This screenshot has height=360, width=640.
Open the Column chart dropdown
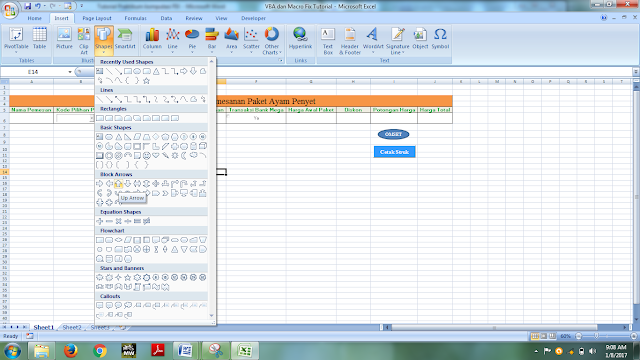(x=152, y=40)
